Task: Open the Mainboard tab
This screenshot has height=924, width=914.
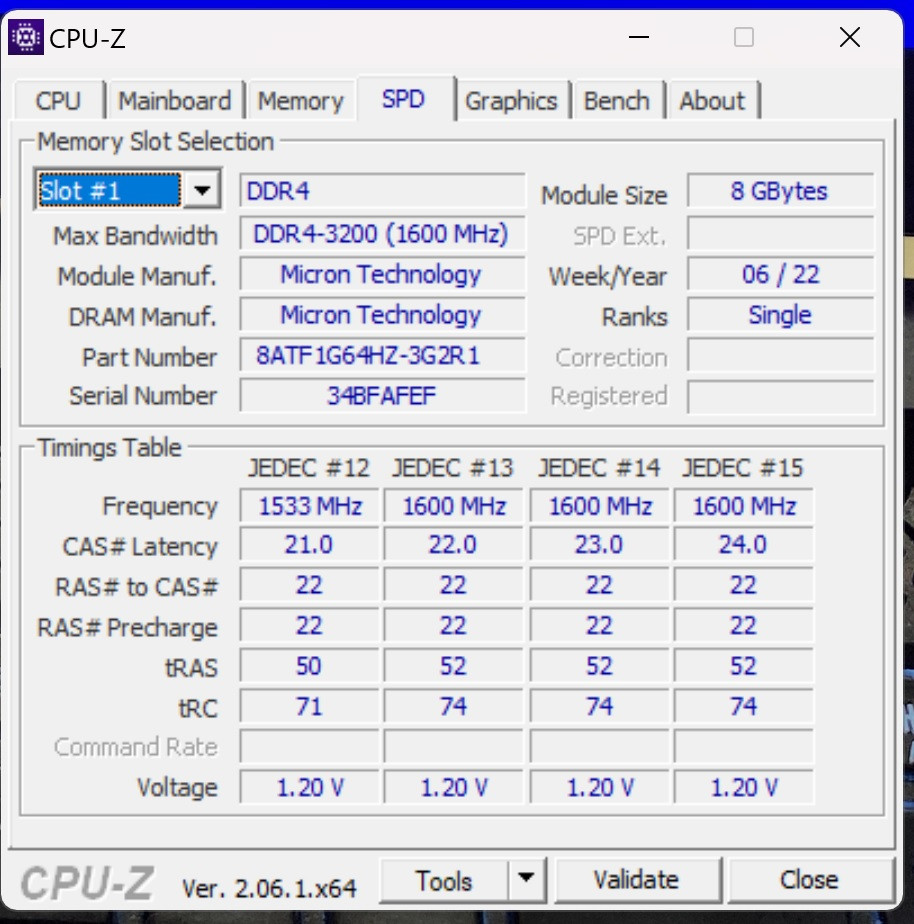Action: click(x=175, y=101)
